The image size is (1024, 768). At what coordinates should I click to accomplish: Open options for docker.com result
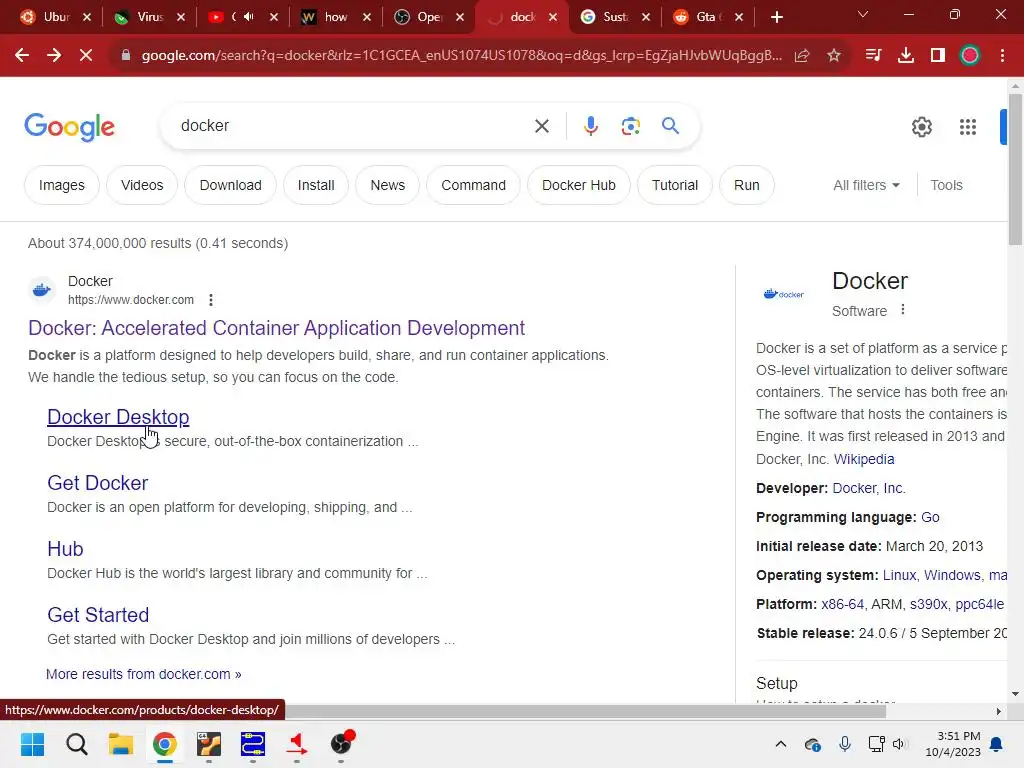[210, 300]
